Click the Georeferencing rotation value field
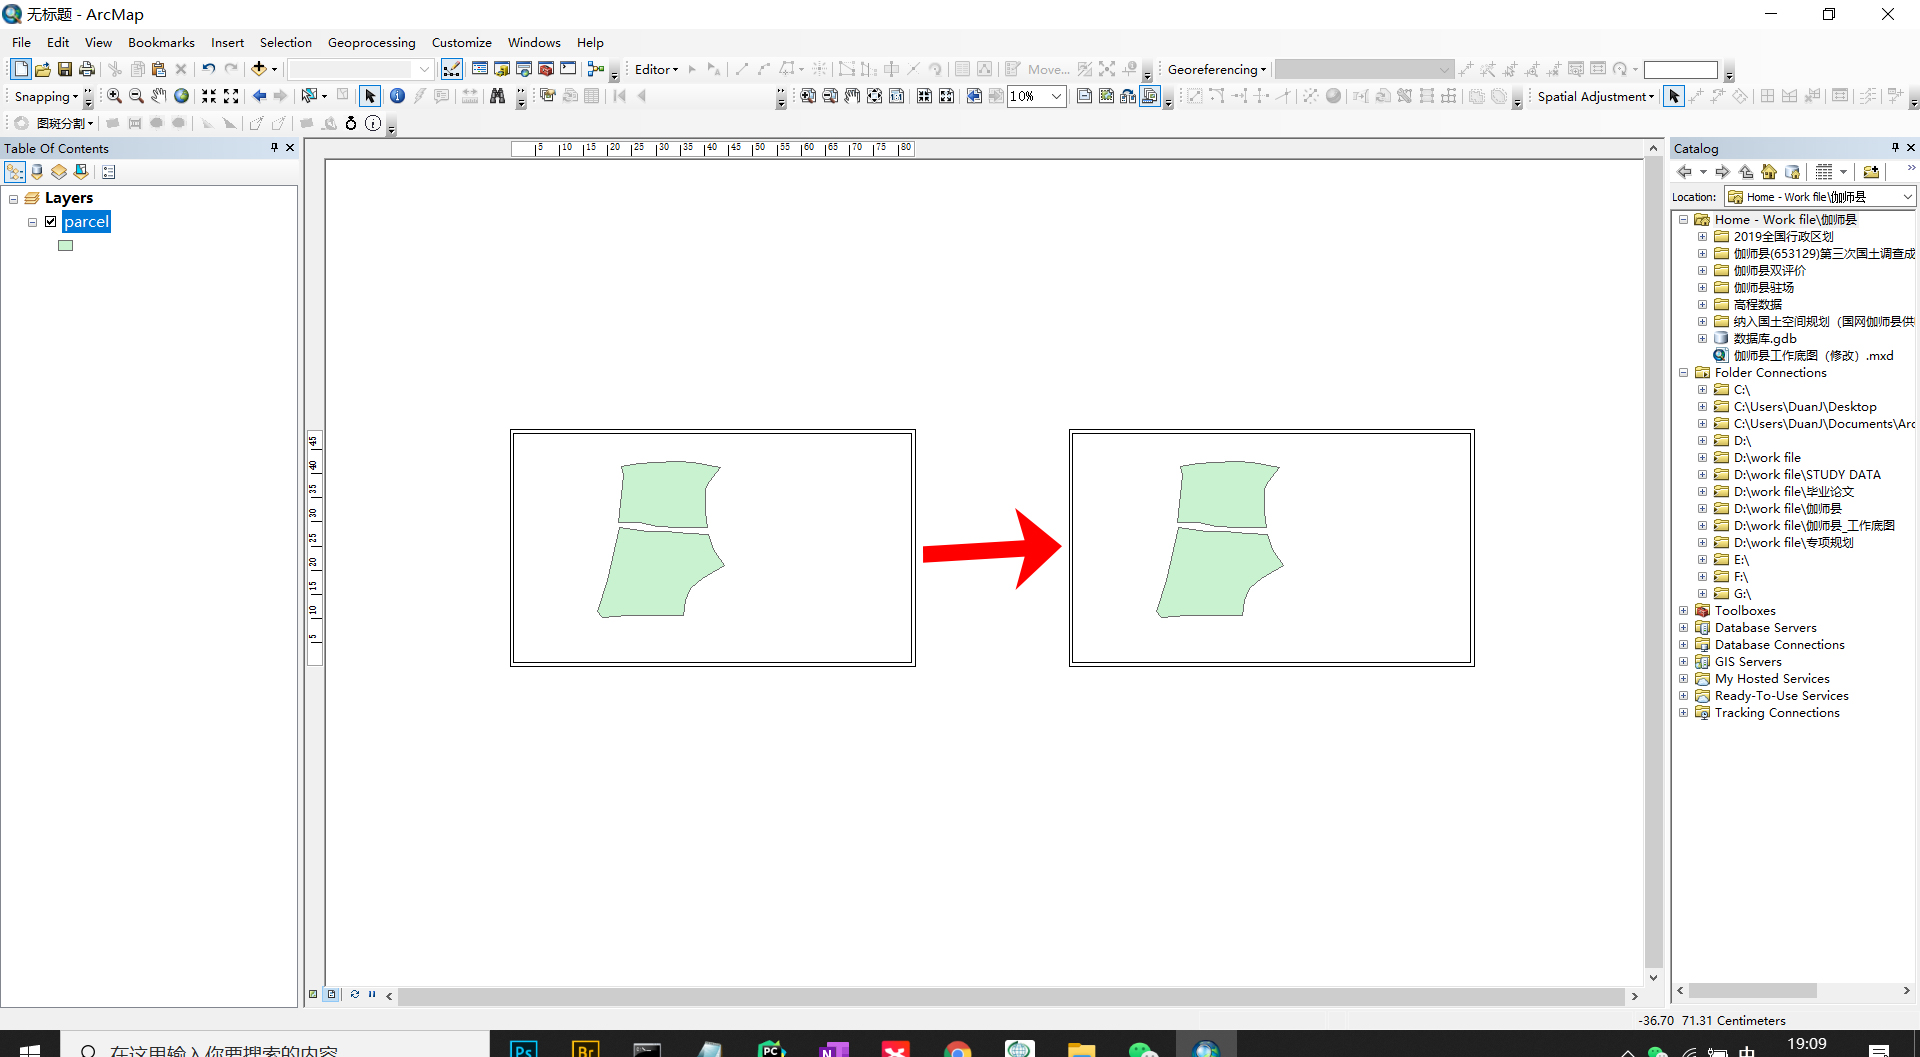1920x1057 pixels. [1680, 69]
